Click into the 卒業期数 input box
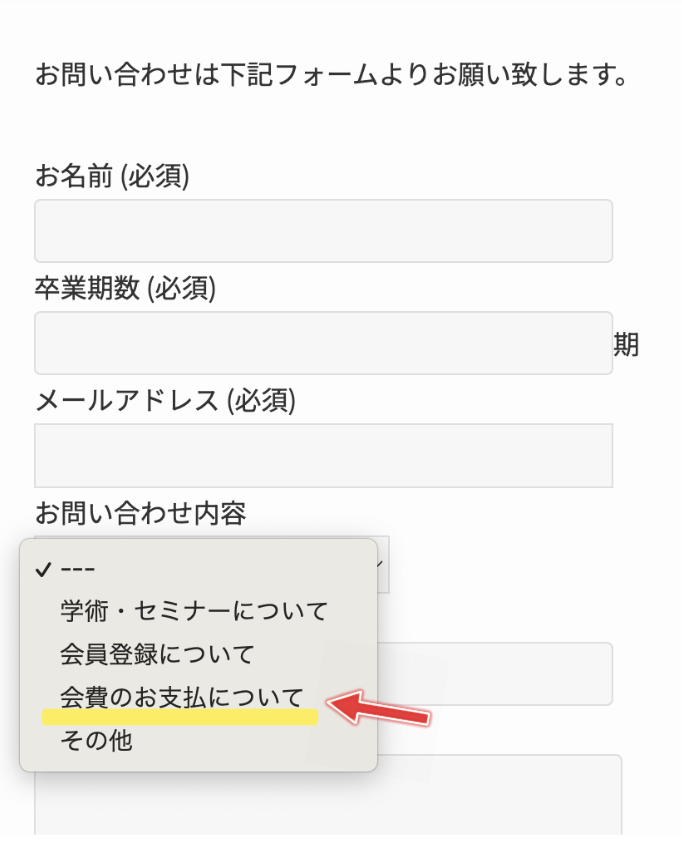The width and height of the screenshot is (682, 846). tap(323, 343)
